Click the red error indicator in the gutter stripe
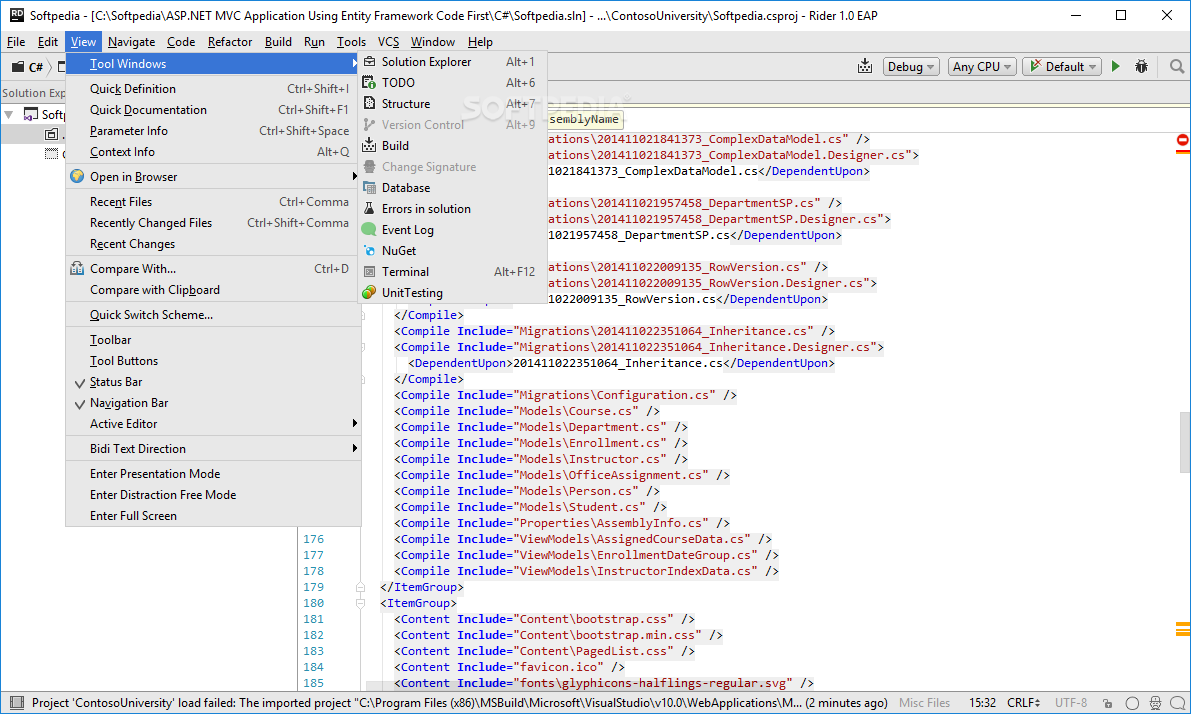1191x714 pixels. click(1183, 141)
